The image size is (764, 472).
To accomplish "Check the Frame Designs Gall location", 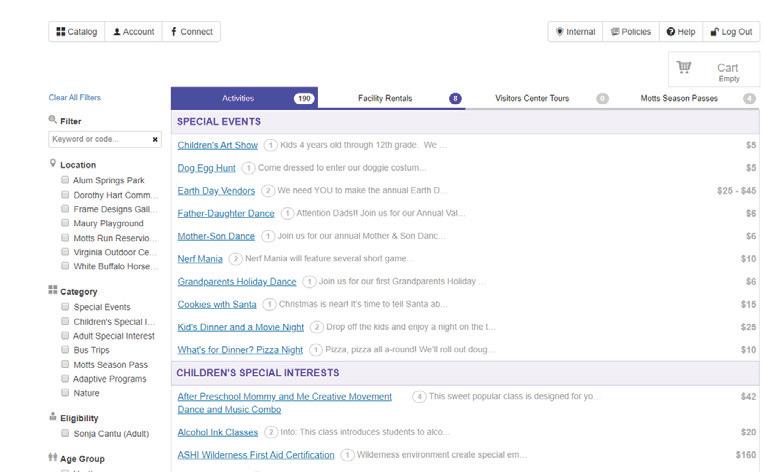I will [x=65, y=209].
